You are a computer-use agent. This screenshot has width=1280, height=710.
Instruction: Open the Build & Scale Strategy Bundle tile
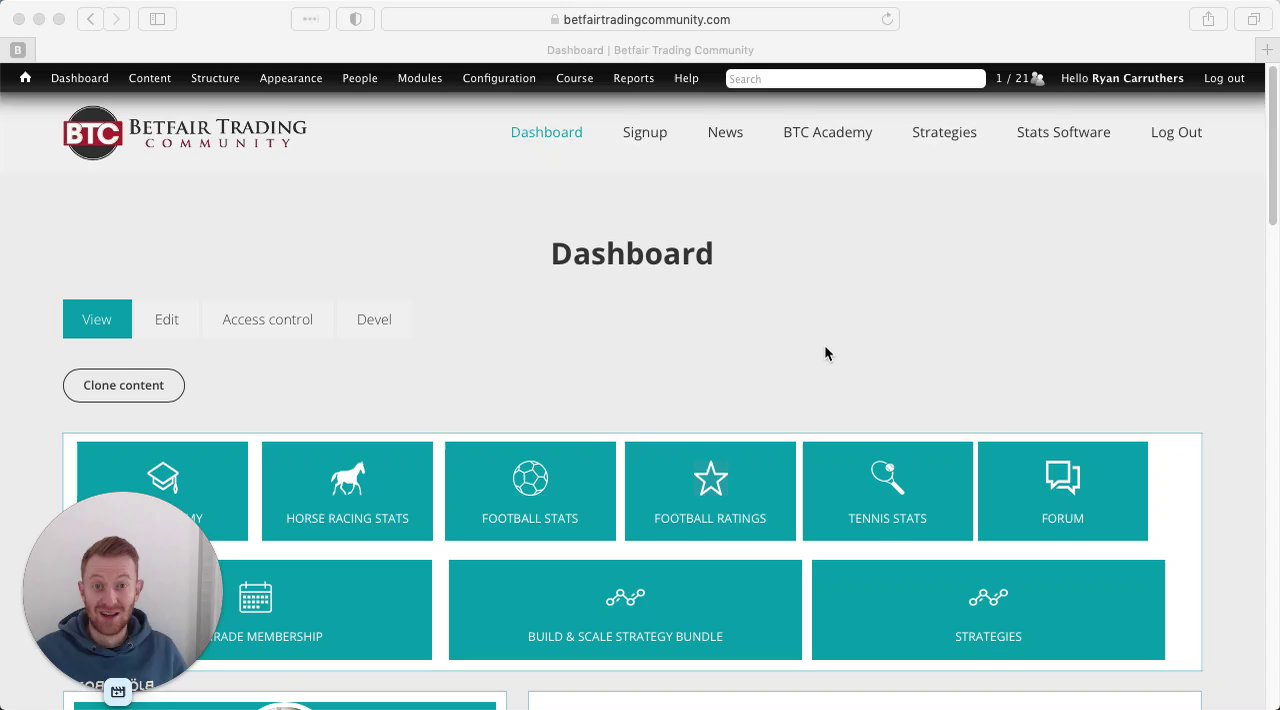click(625, 610)
